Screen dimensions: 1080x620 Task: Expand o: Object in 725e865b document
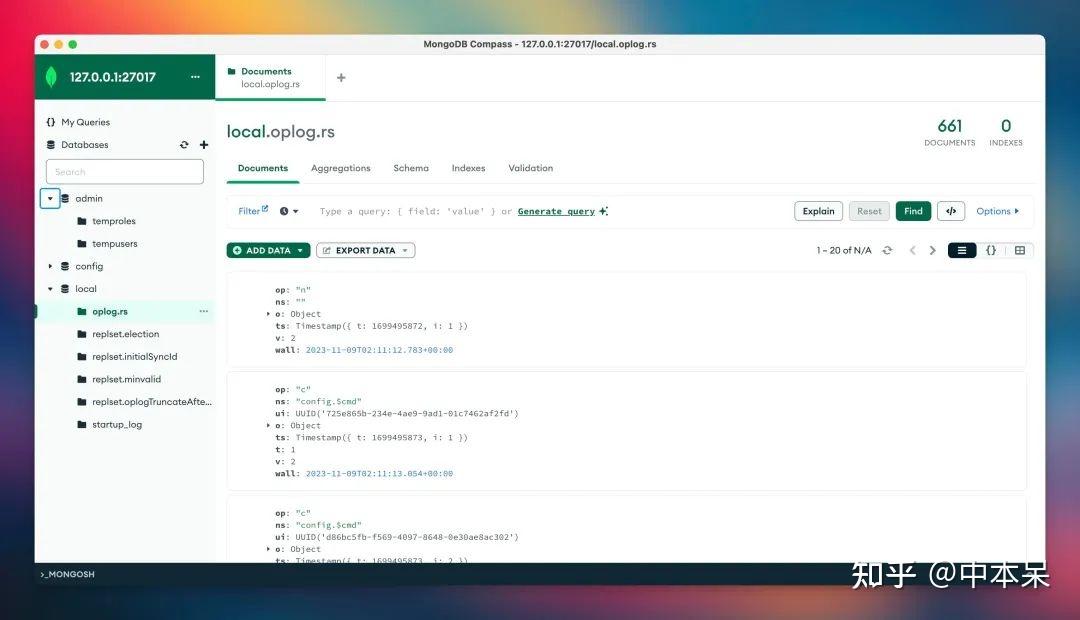point(269,426)
